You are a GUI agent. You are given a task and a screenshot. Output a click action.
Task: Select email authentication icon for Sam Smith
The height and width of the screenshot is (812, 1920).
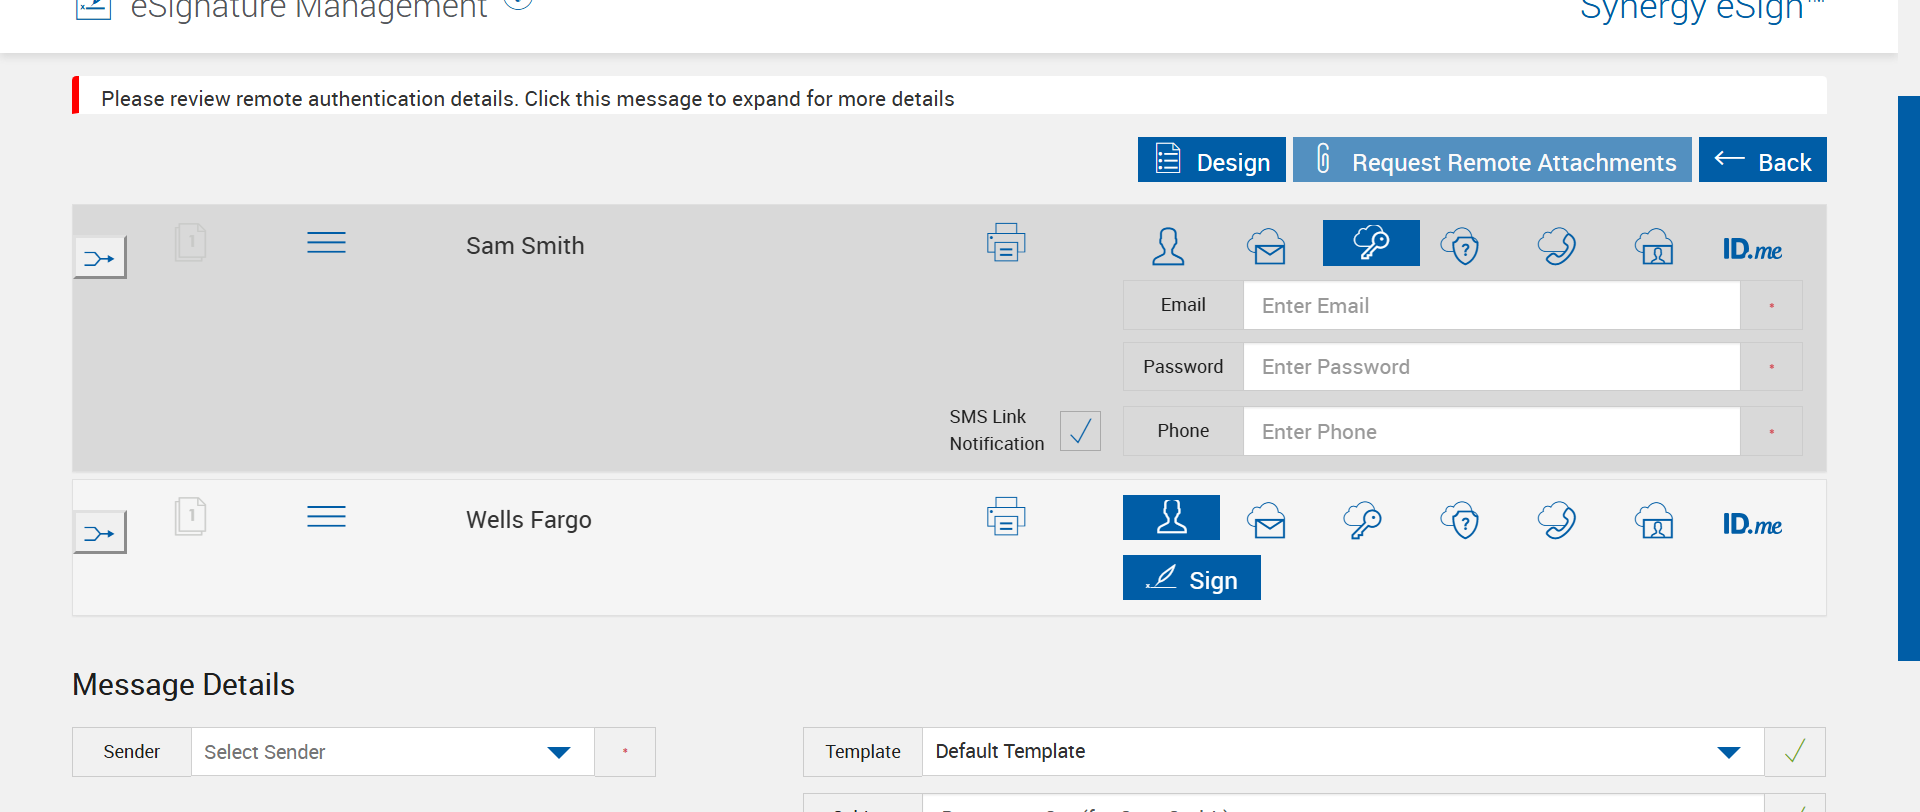click(1267, 246)
